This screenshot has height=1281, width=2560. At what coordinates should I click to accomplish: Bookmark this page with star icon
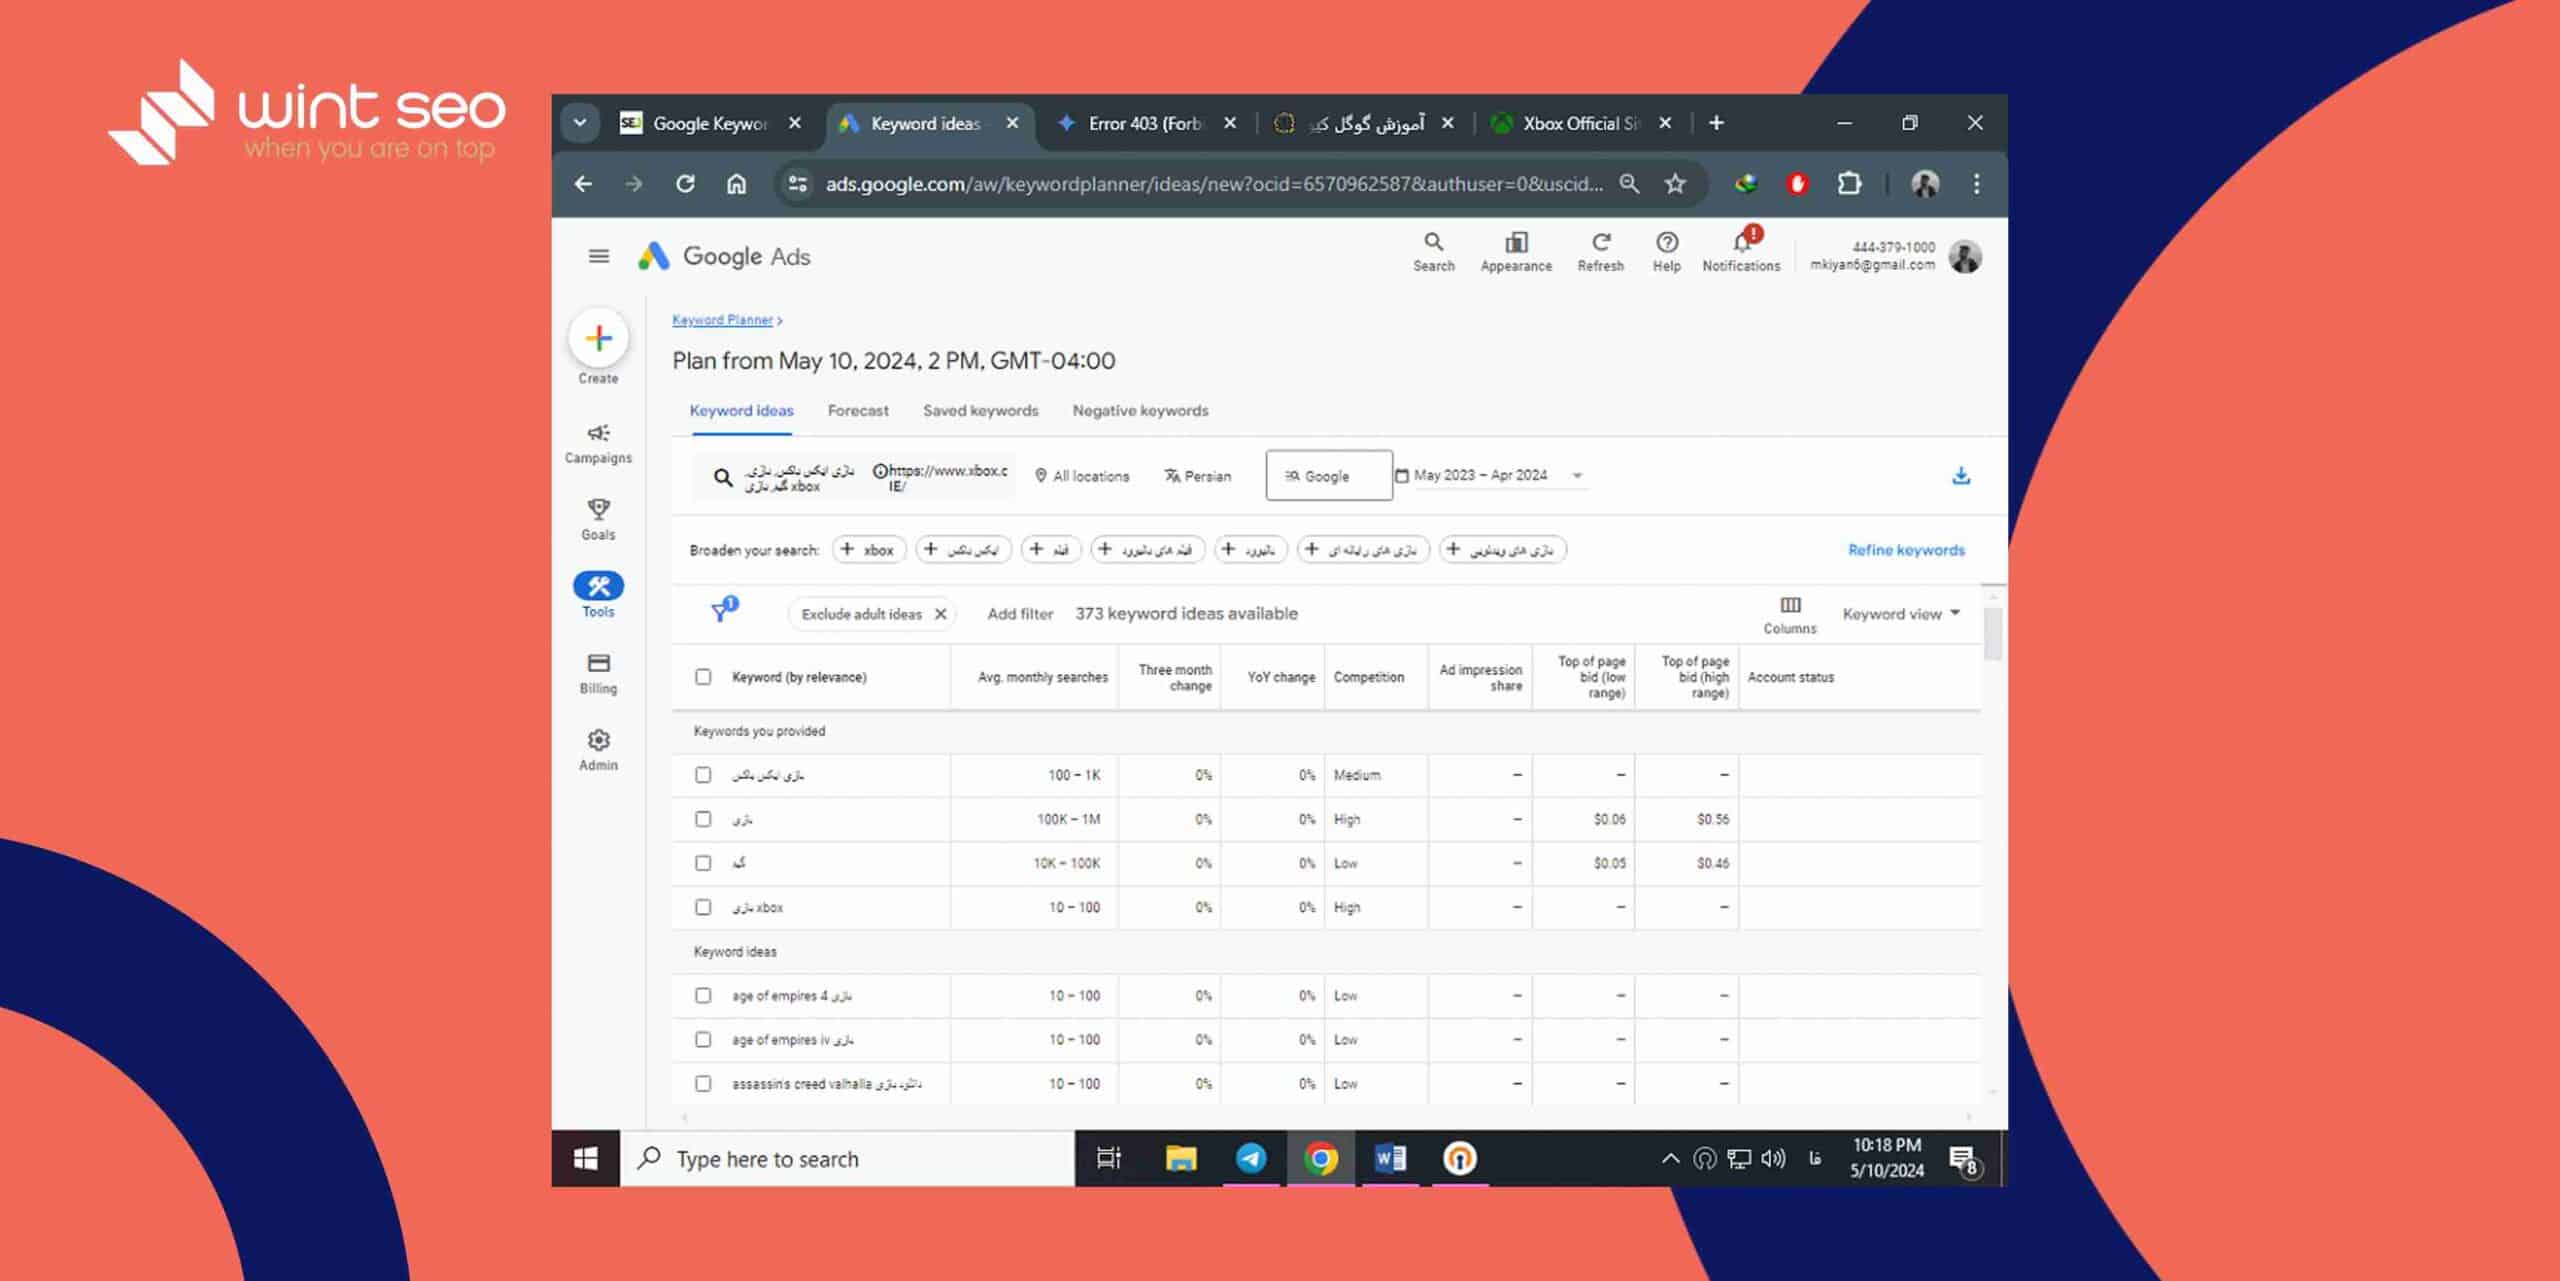point(1675,183)
